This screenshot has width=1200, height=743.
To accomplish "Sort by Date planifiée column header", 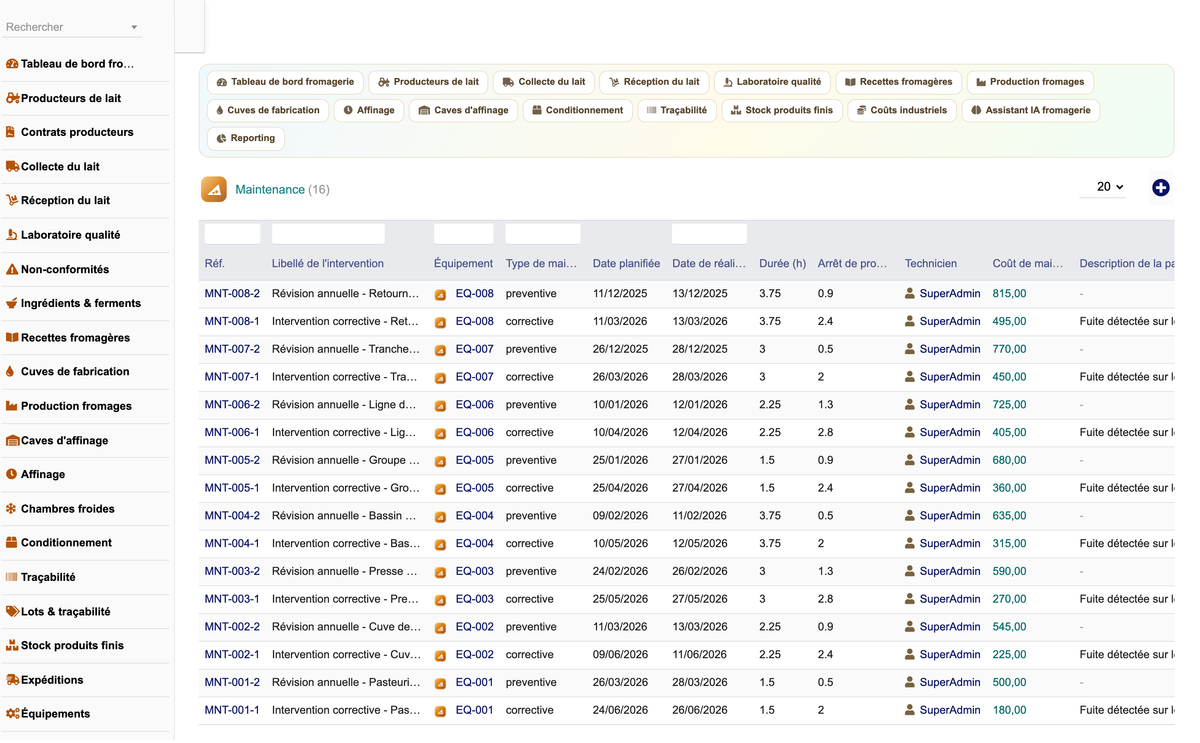I will tap(626, 264).
